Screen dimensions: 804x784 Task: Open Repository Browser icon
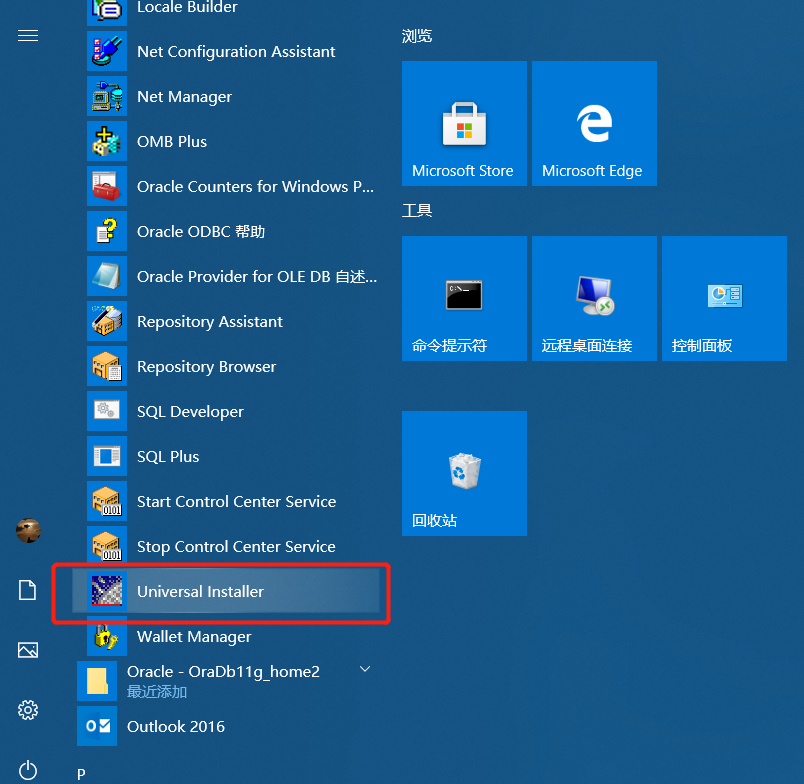[x=107, y=367]
